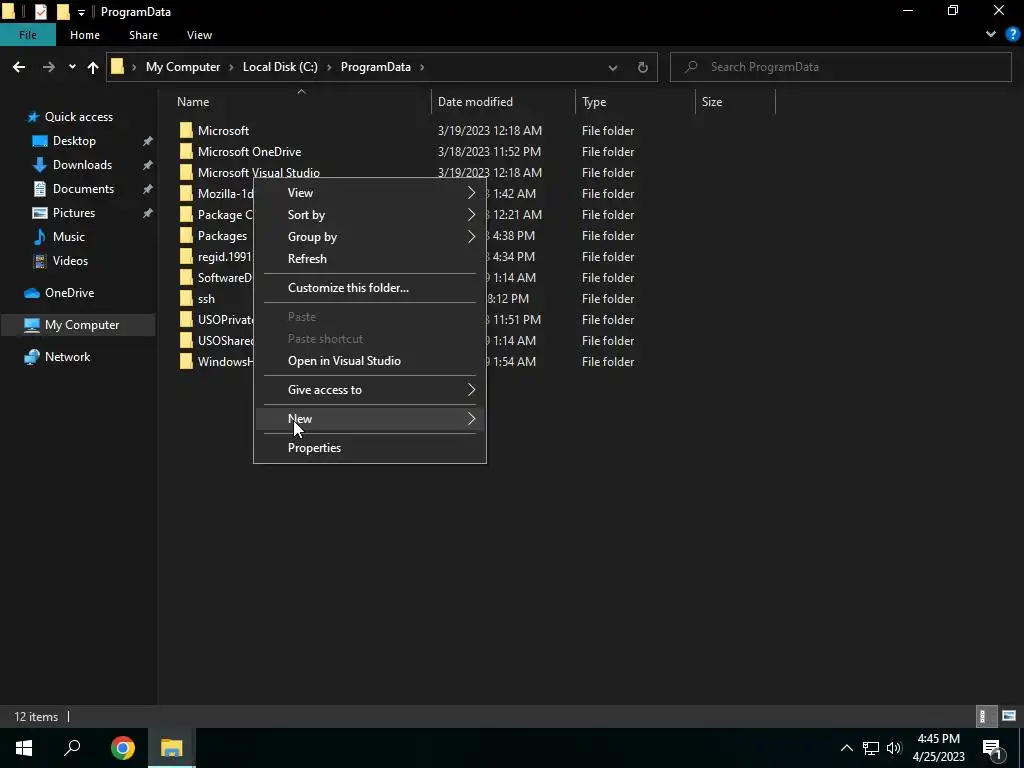
Task: Choose Properties from the context menu
Action: [370, 448]
